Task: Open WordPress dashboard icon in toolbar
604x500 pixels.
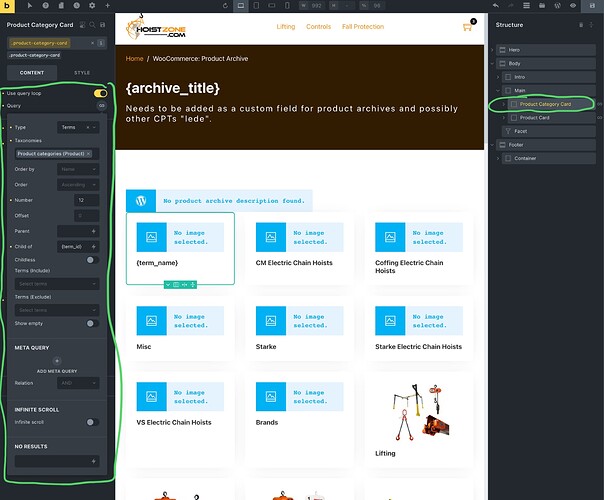Action: [x=557, y=5]
